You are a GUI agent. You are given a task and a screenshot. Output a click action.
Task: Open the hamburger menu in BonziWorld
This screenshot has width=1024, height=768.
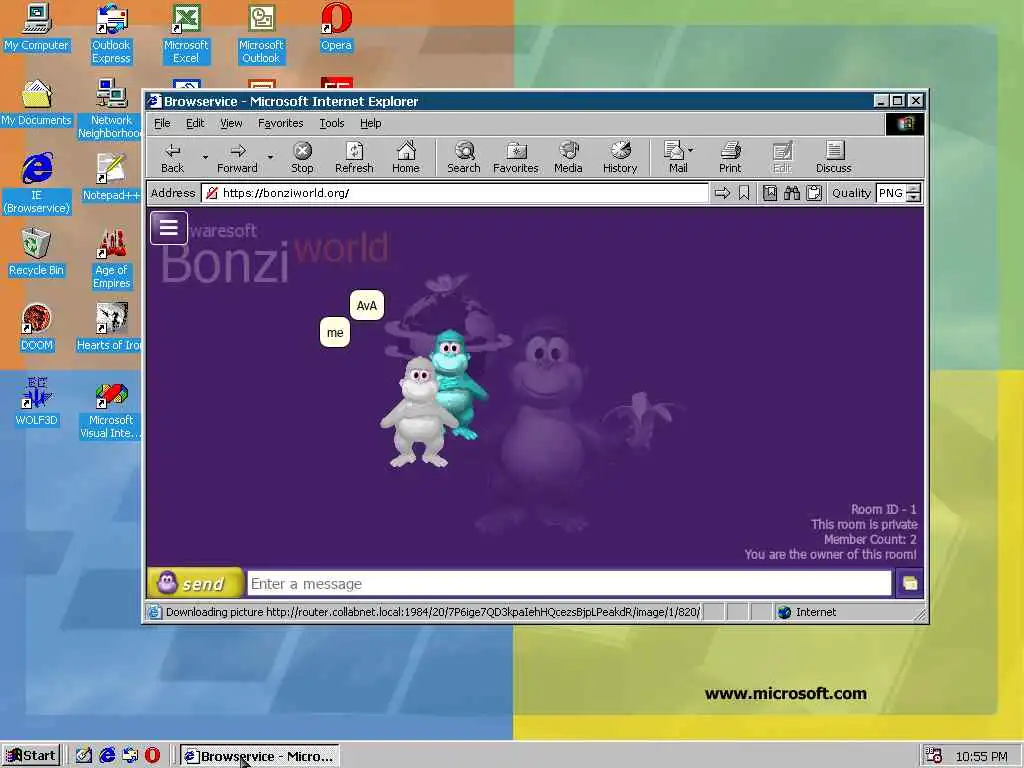168,228
